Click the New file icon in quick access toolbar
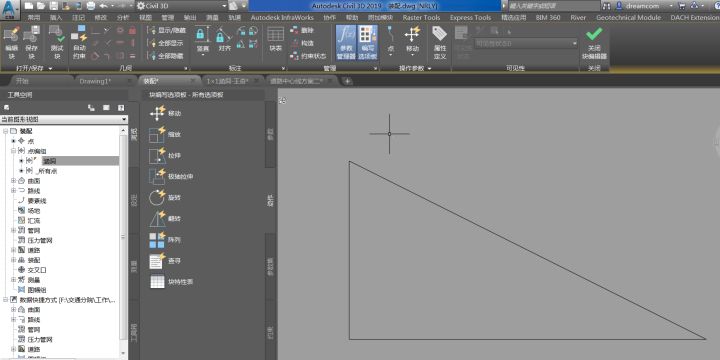 [29, 6]
